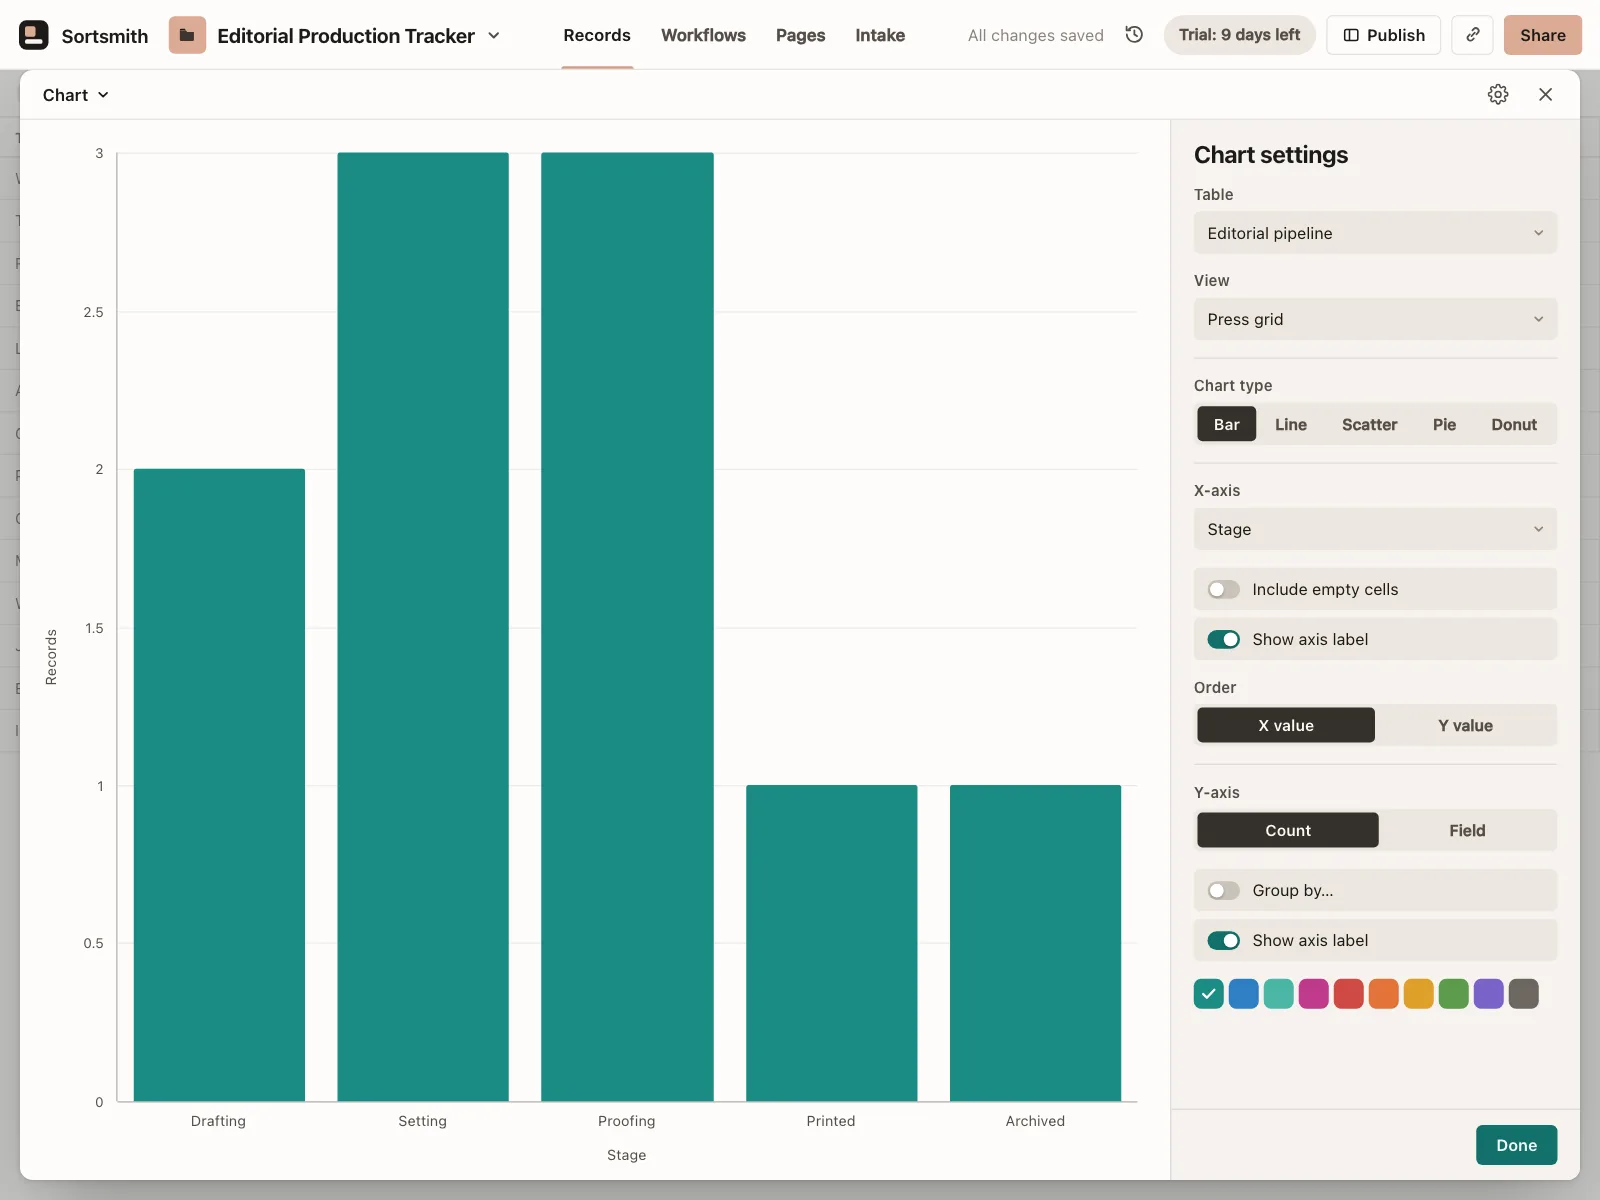Close the chart panel with X
1600x1200 pixels.
(x=1546, y=94)
